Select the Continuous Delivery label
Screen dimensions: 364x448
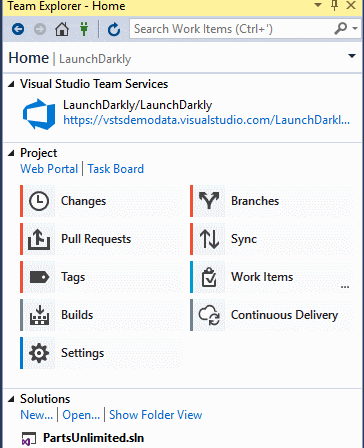click(x=284, y=315)
